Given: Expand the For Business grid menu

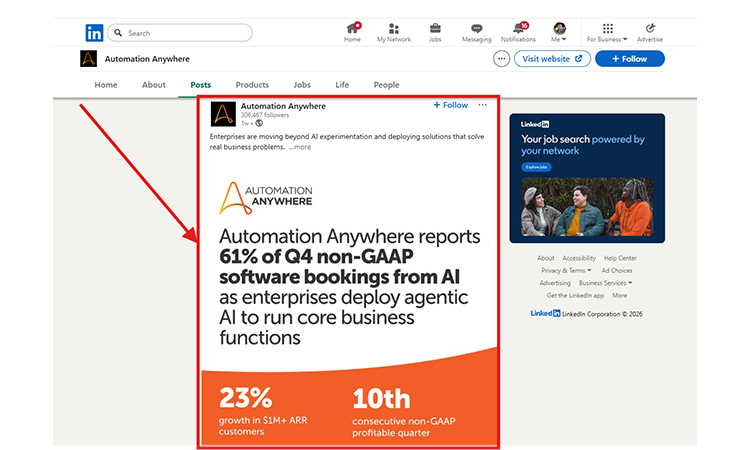Looking at the screenshot, I should point(607,32).
